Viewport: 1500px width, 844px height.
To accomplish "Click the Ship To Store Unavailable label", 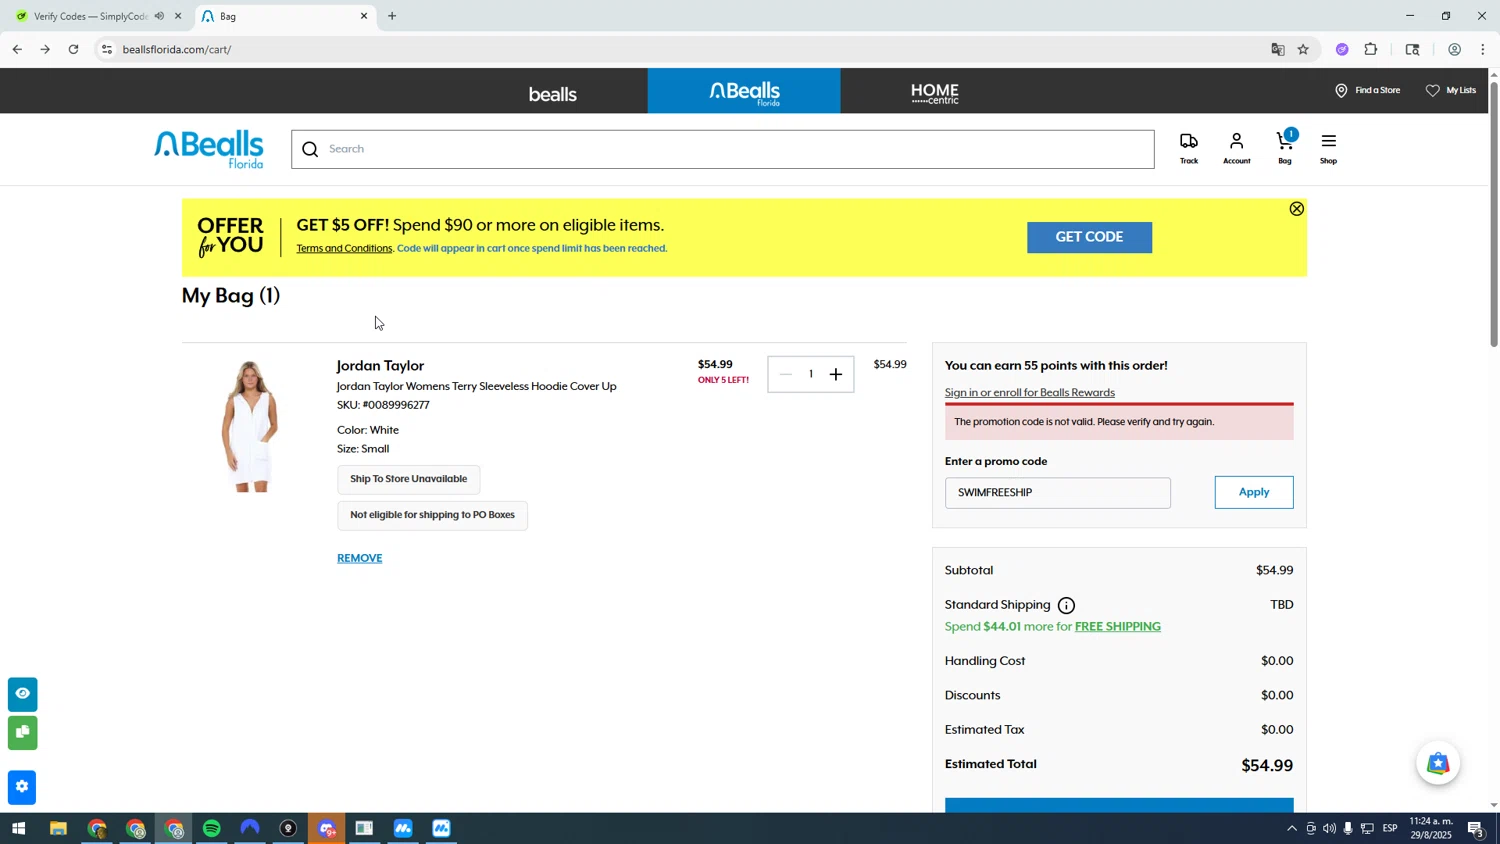I will [408, 479].
